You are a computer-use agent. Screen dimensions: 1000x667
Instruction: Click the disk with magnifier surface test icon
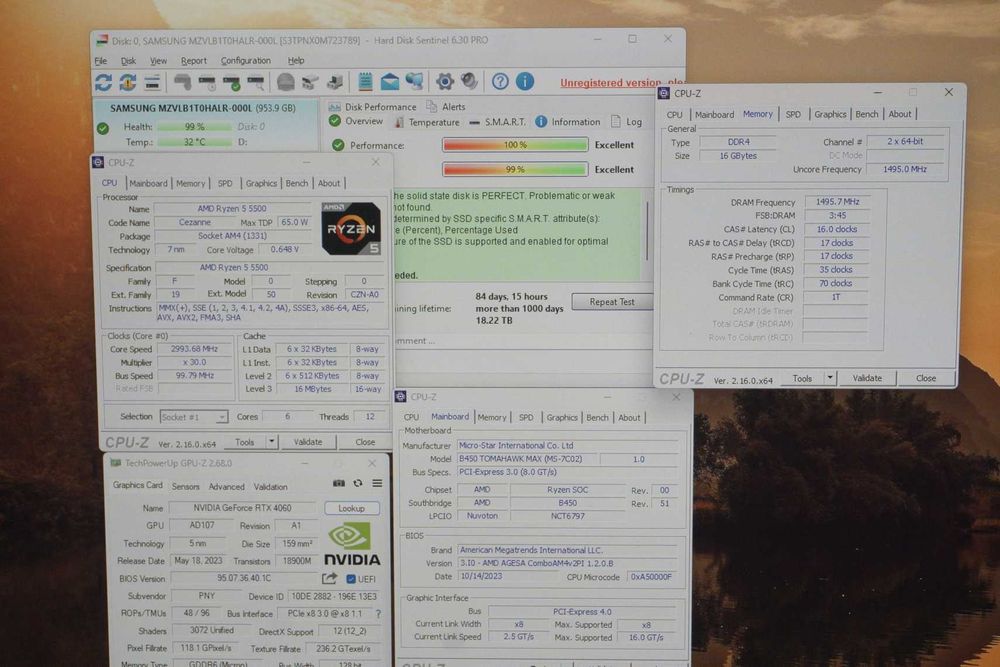[x=256, y=82]
